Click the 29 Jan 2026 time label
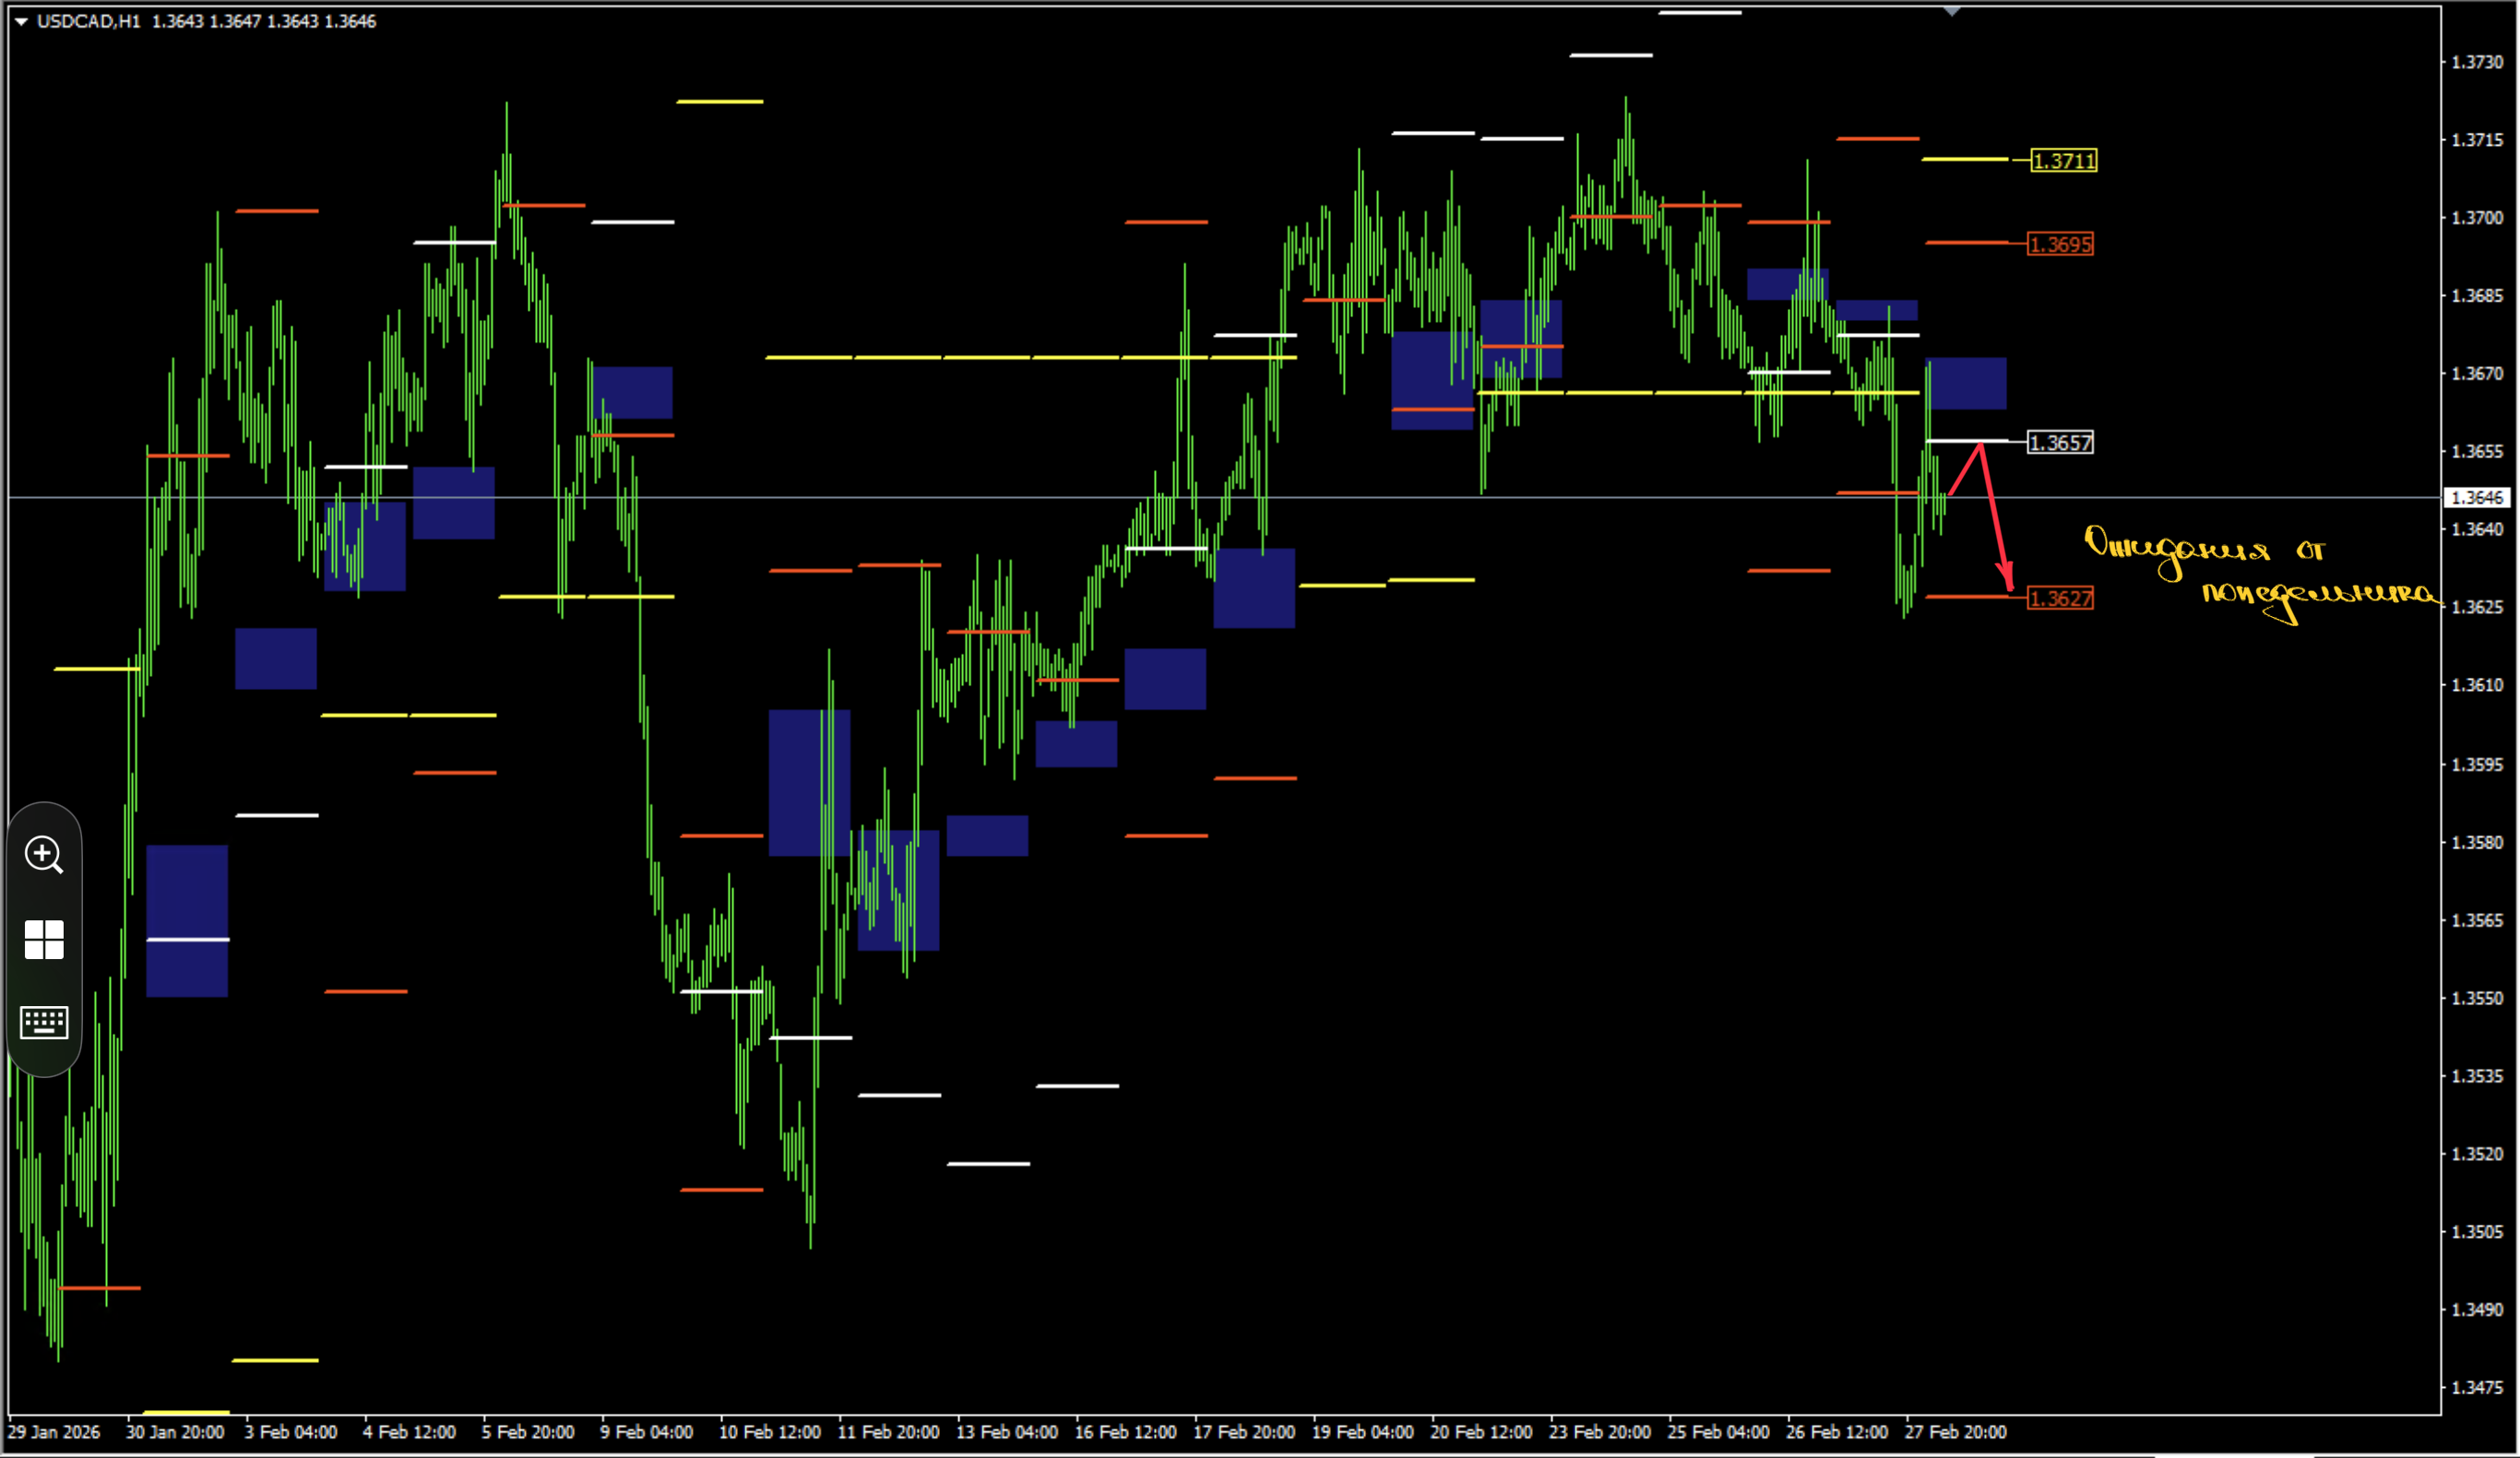The image size is (2520, 1458). tap(54, 1432)
